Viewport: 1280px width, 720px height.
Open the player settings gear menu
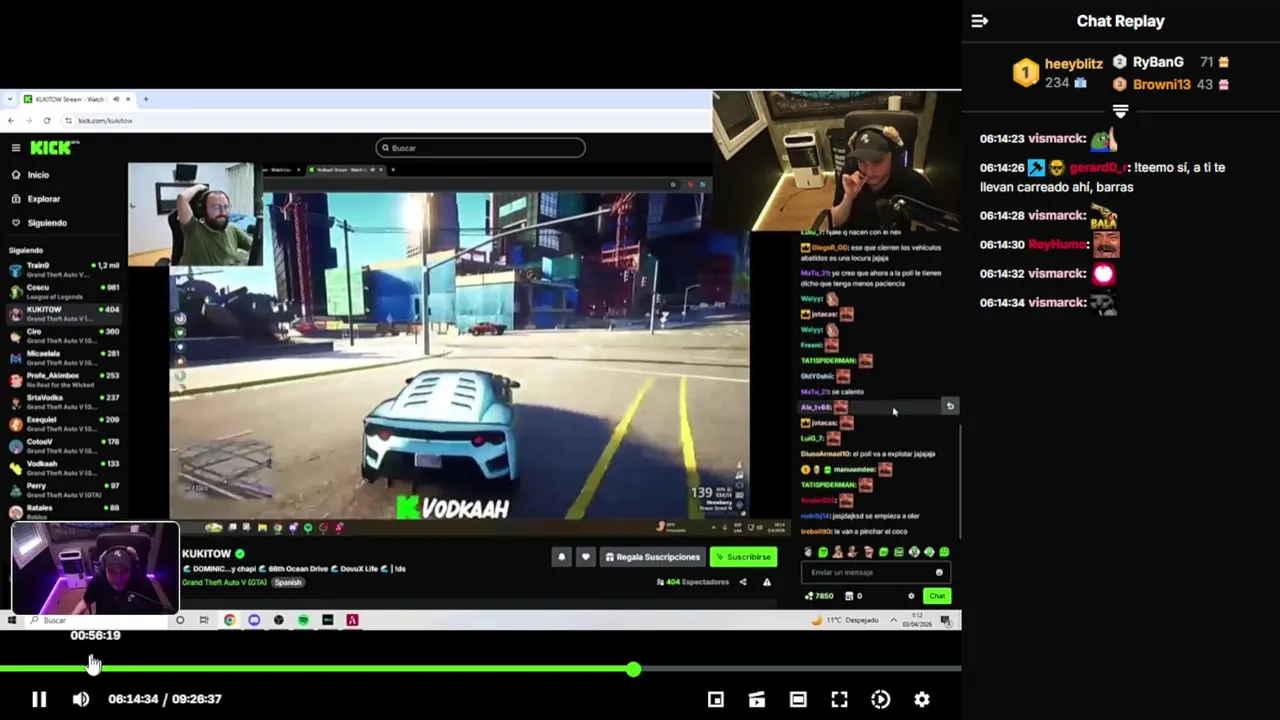pyautogui.click(x=922, y=700)
